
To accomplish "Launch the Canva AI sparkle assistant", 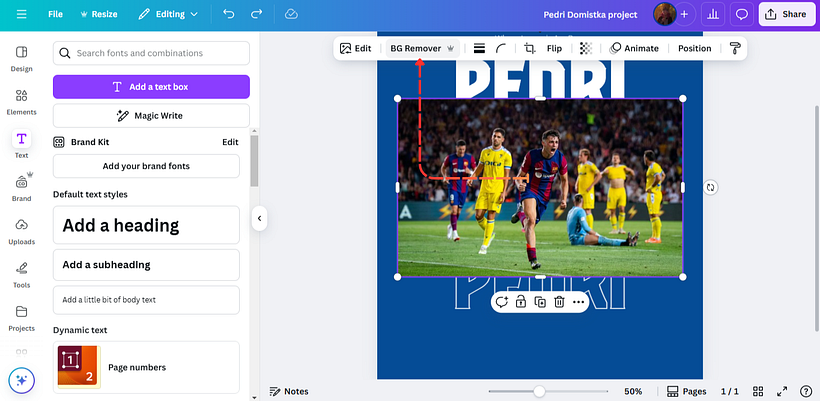I will pyautogui.click(x=21, y=381).
